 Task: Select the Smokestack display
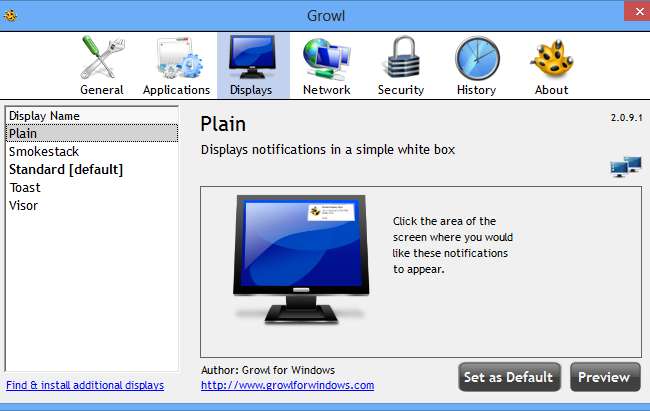(92, 151)
